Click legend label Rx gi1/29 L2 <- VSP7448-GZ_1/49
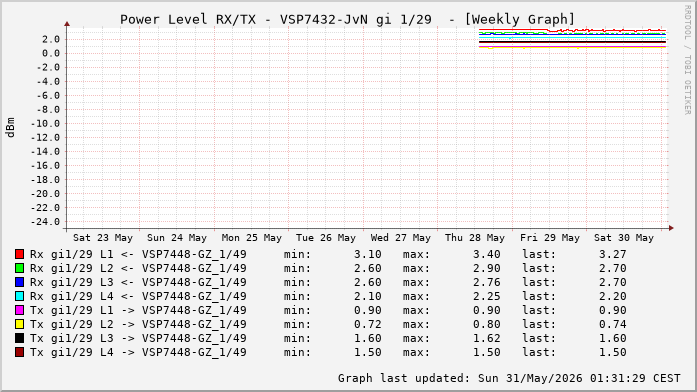This screenshot has width=697, height=392. 138,268
